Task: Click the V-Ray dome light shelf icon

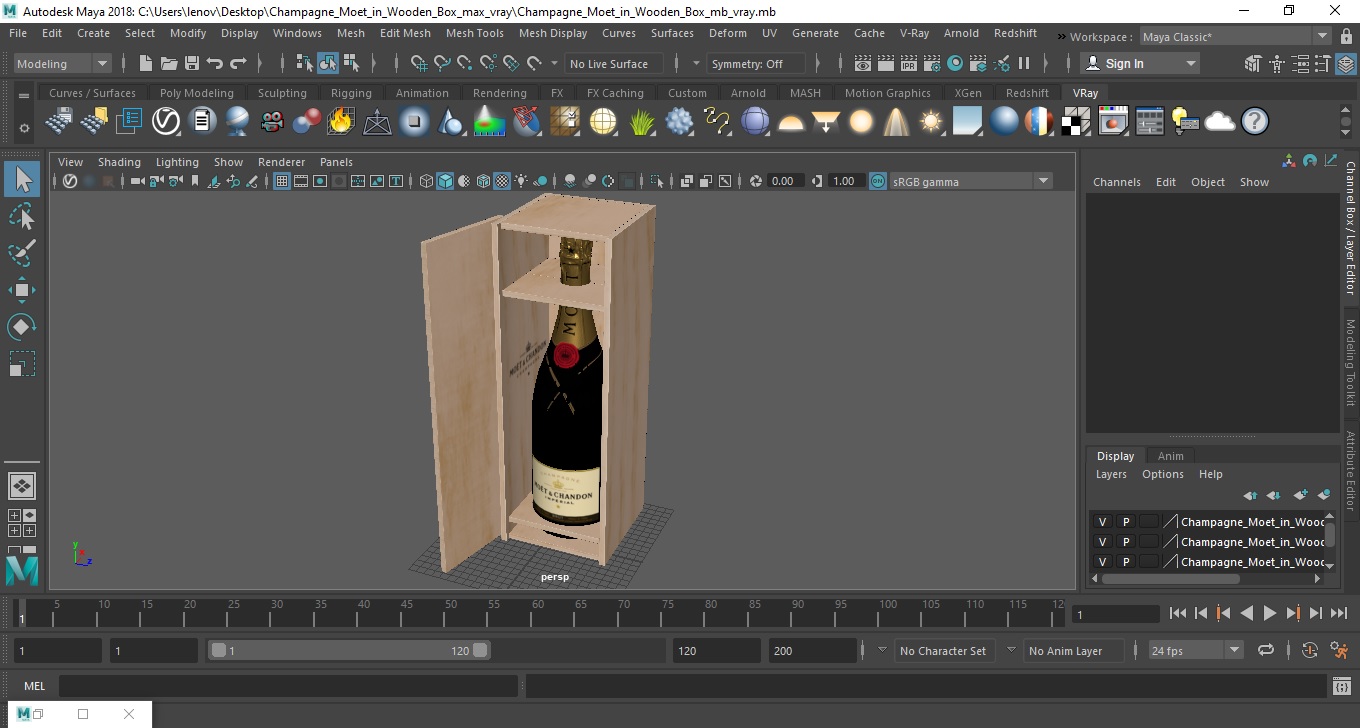Action: coord(791,122)
